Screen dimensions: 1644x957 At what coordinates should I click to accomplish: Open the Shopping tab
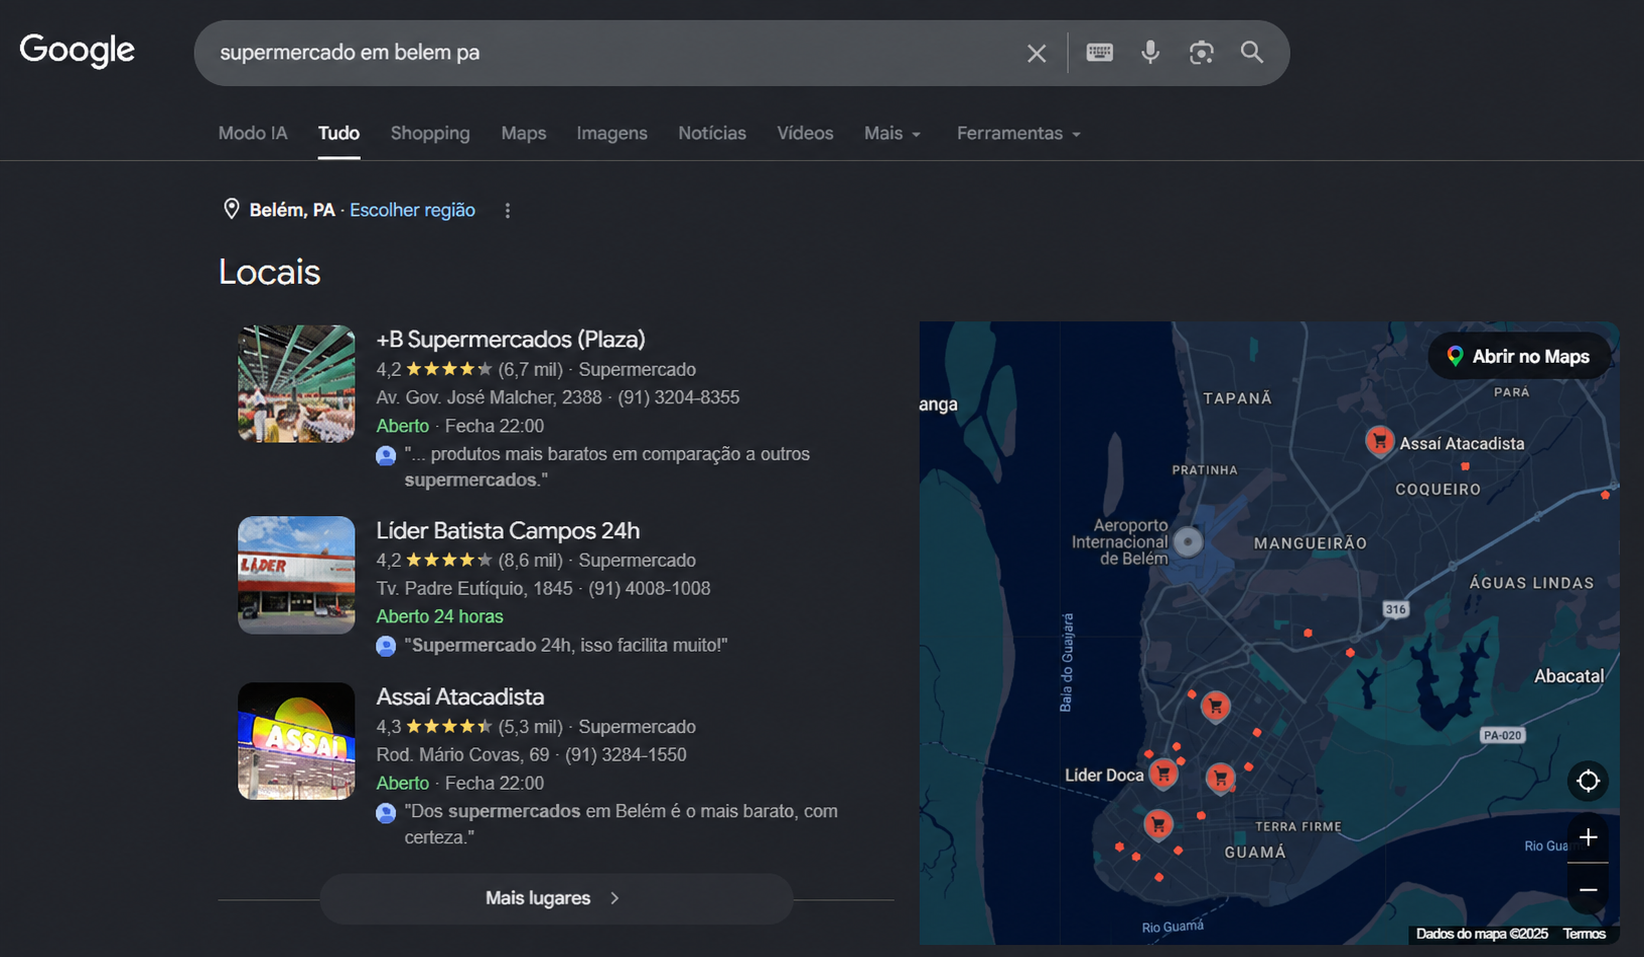(430, 133)
